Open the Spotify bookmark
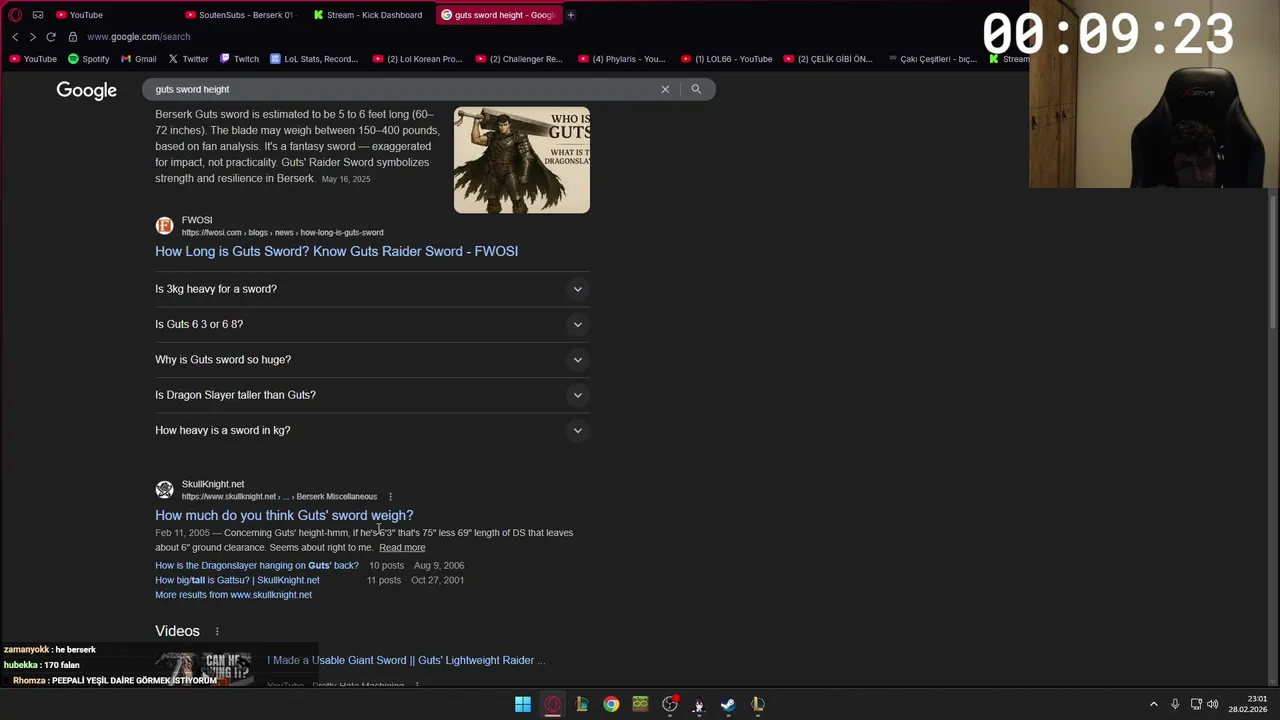Viewport: 1280px width, 720px height. [x=89, y=59]
